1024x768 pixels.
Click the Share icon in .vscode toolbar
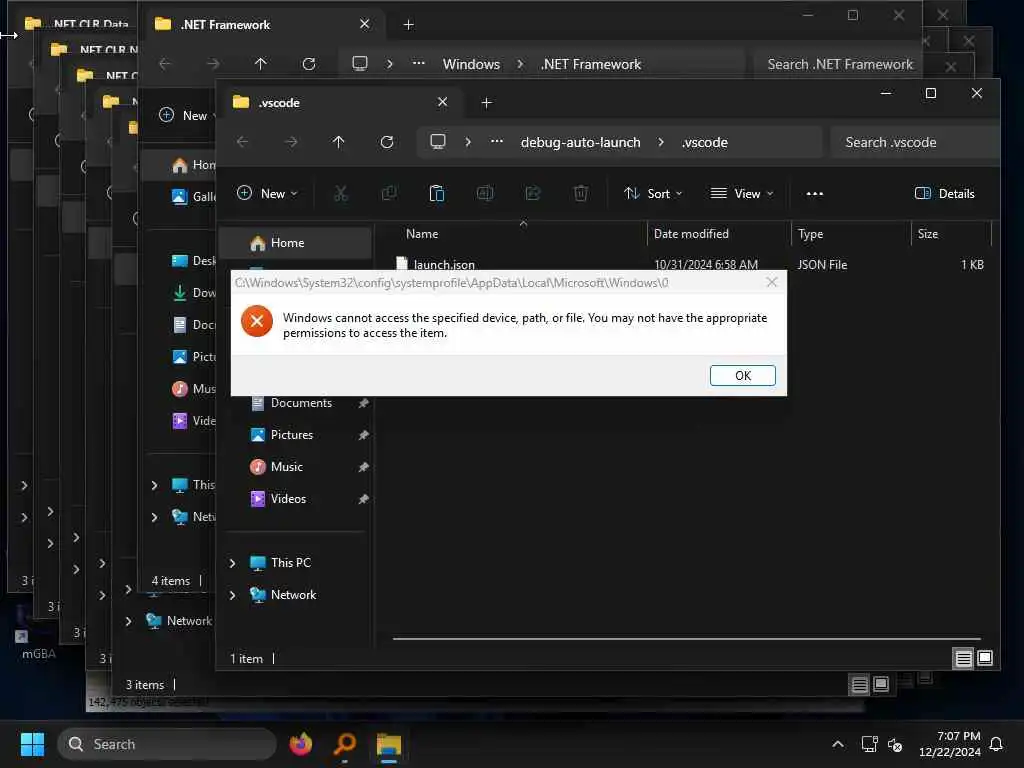[x=533, y=193]
